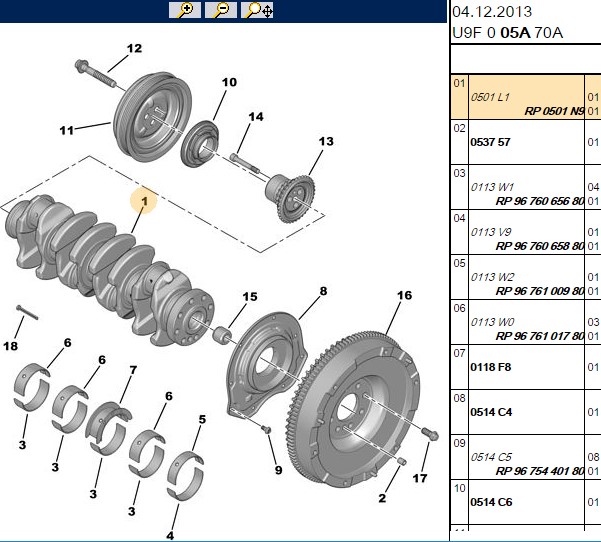Select part label 7 for thrust bearing
The width and height of the screenshot is (601, 542).
pos(133,370)
